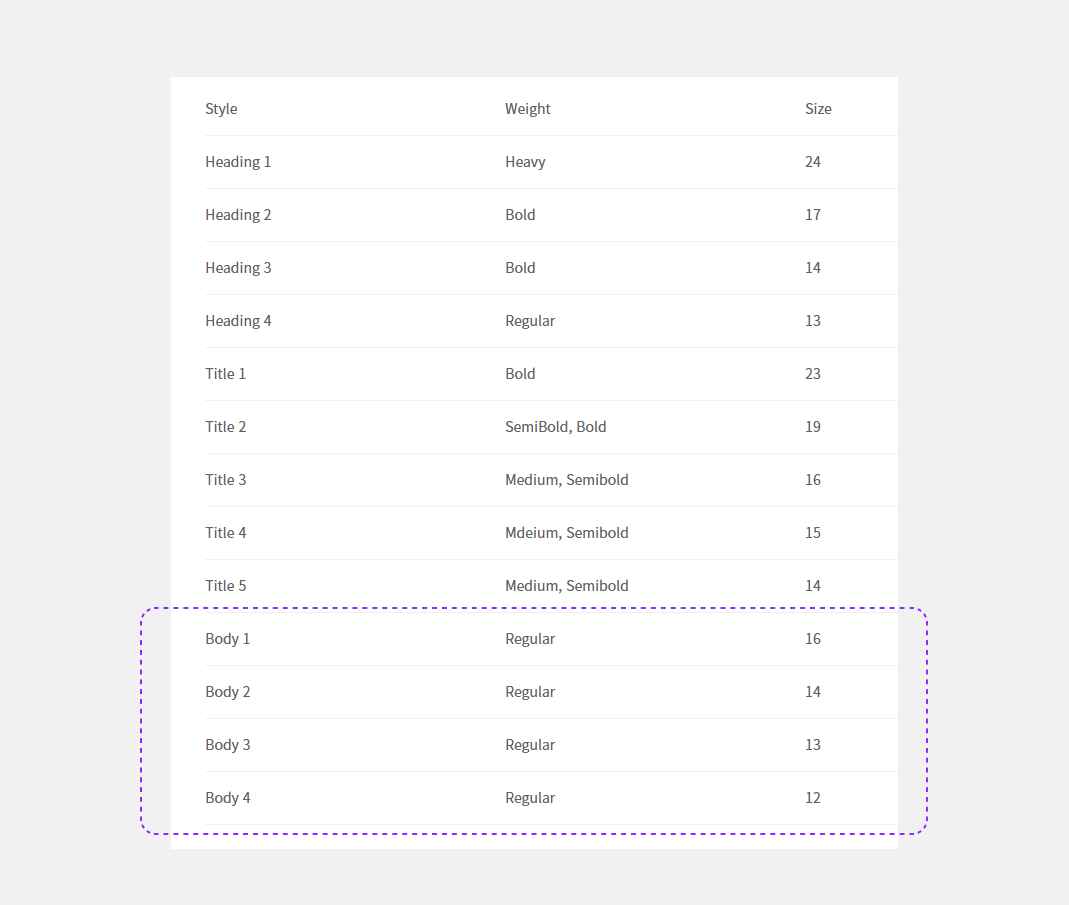Select the Title 3 row label
Image resolution: width=1069 pixels, height=905 pixels.
click(x=225, y=480)
